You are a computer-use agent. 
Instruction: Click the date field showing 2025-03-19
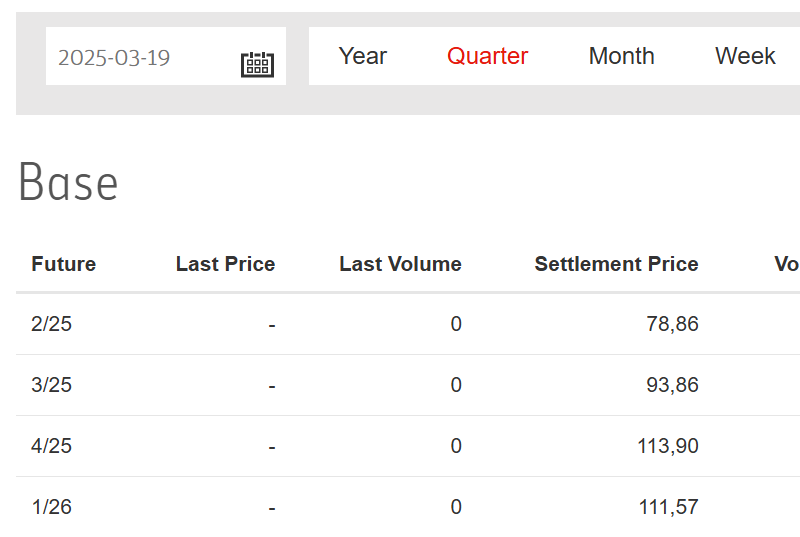pos(166,56)
